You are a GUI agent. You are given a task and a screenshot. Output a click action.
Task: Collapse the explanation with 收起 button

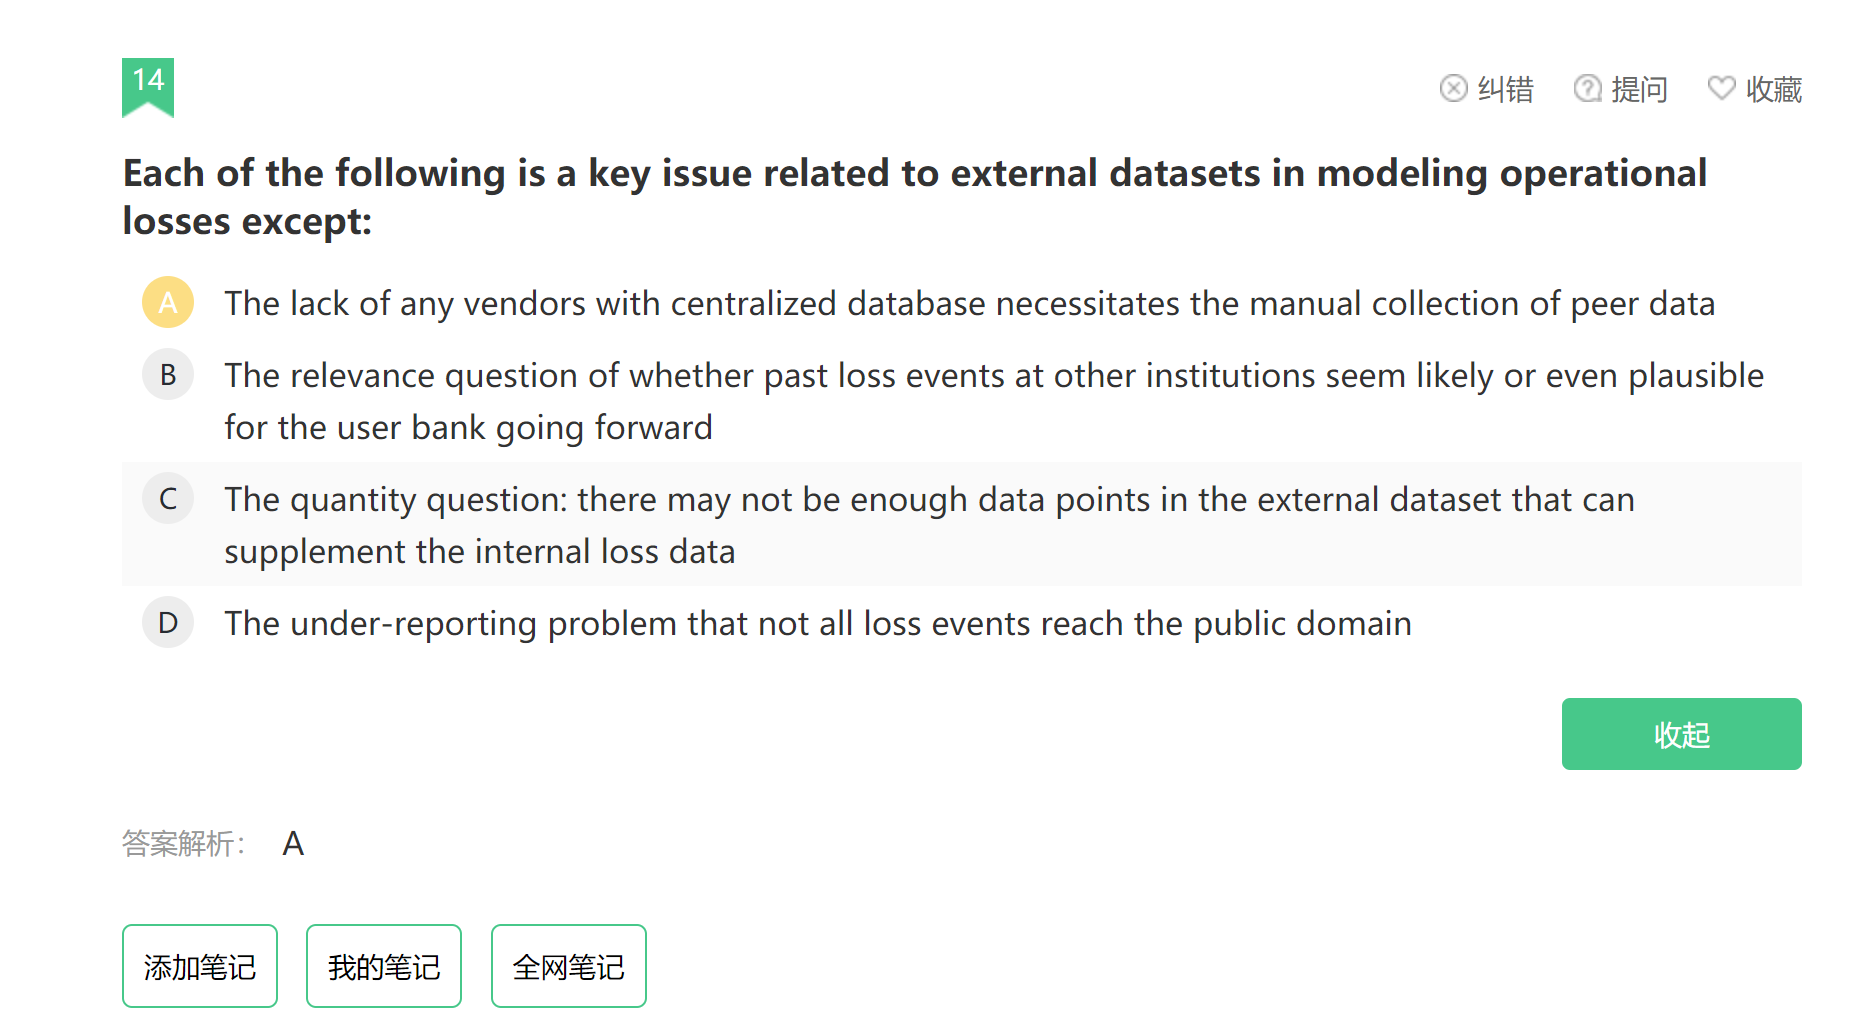click(1681, 734)
